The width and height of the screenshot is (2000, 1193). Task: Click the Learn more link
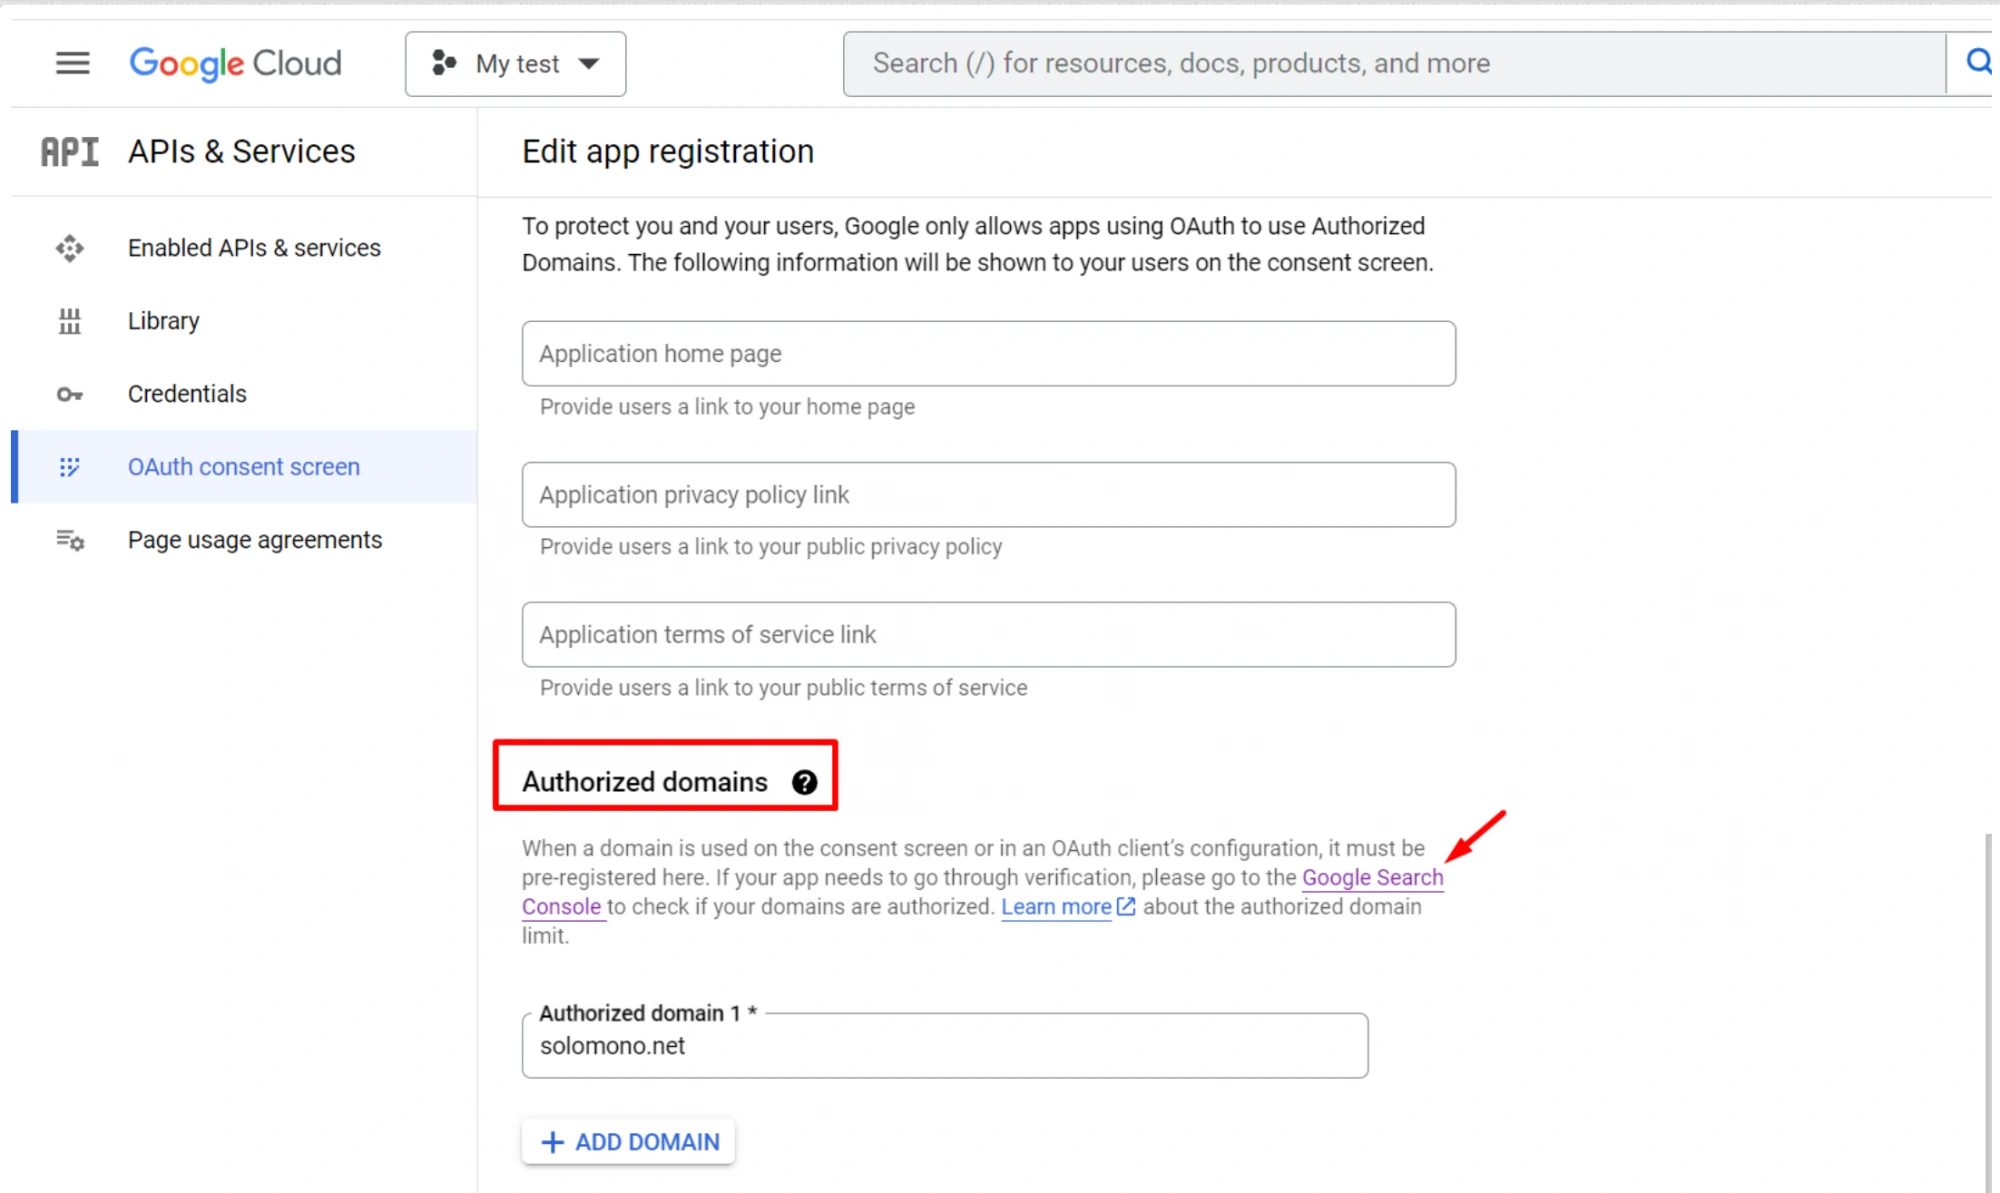click(x=1056, y=907)
